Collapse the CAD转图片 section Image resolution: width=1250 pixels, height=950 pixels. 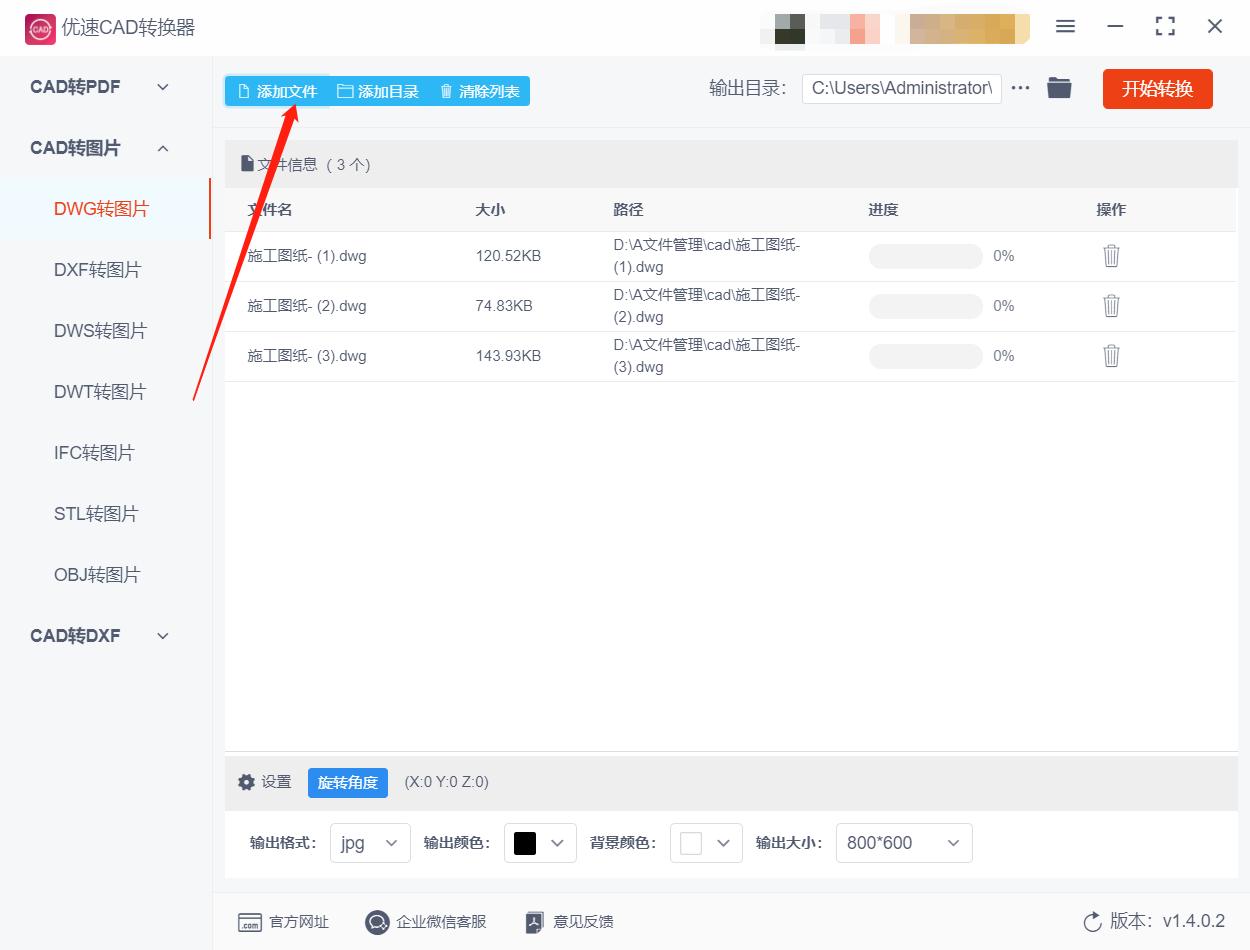coord(163,148)
